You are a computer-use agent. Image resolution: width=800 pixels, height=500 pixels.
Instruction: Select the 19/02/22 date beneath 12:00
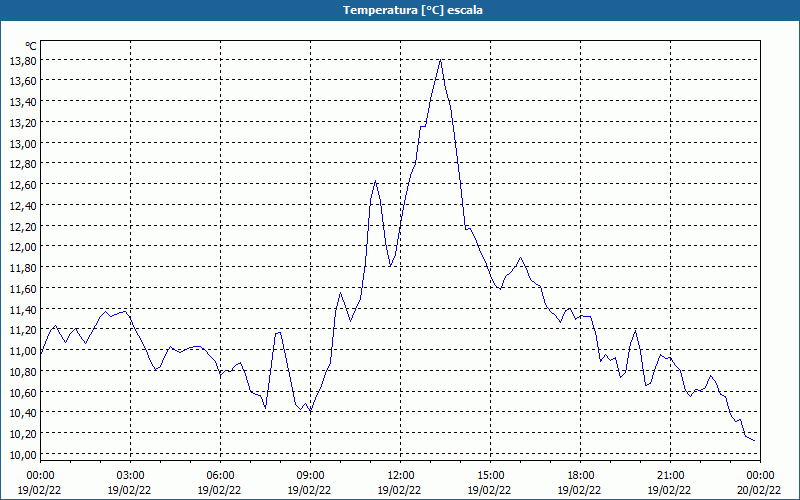[399, 490]
